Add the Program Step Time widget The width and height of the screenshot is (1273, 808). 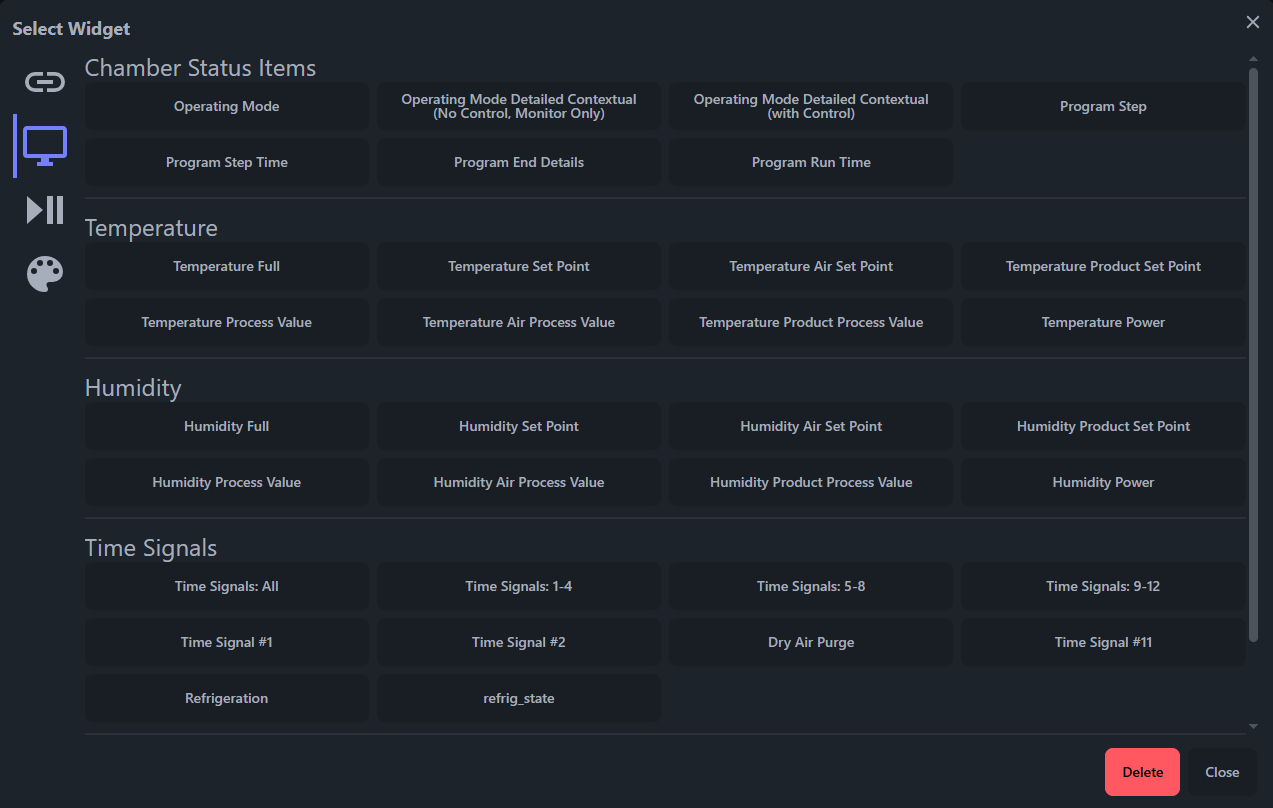pos(227,162)
